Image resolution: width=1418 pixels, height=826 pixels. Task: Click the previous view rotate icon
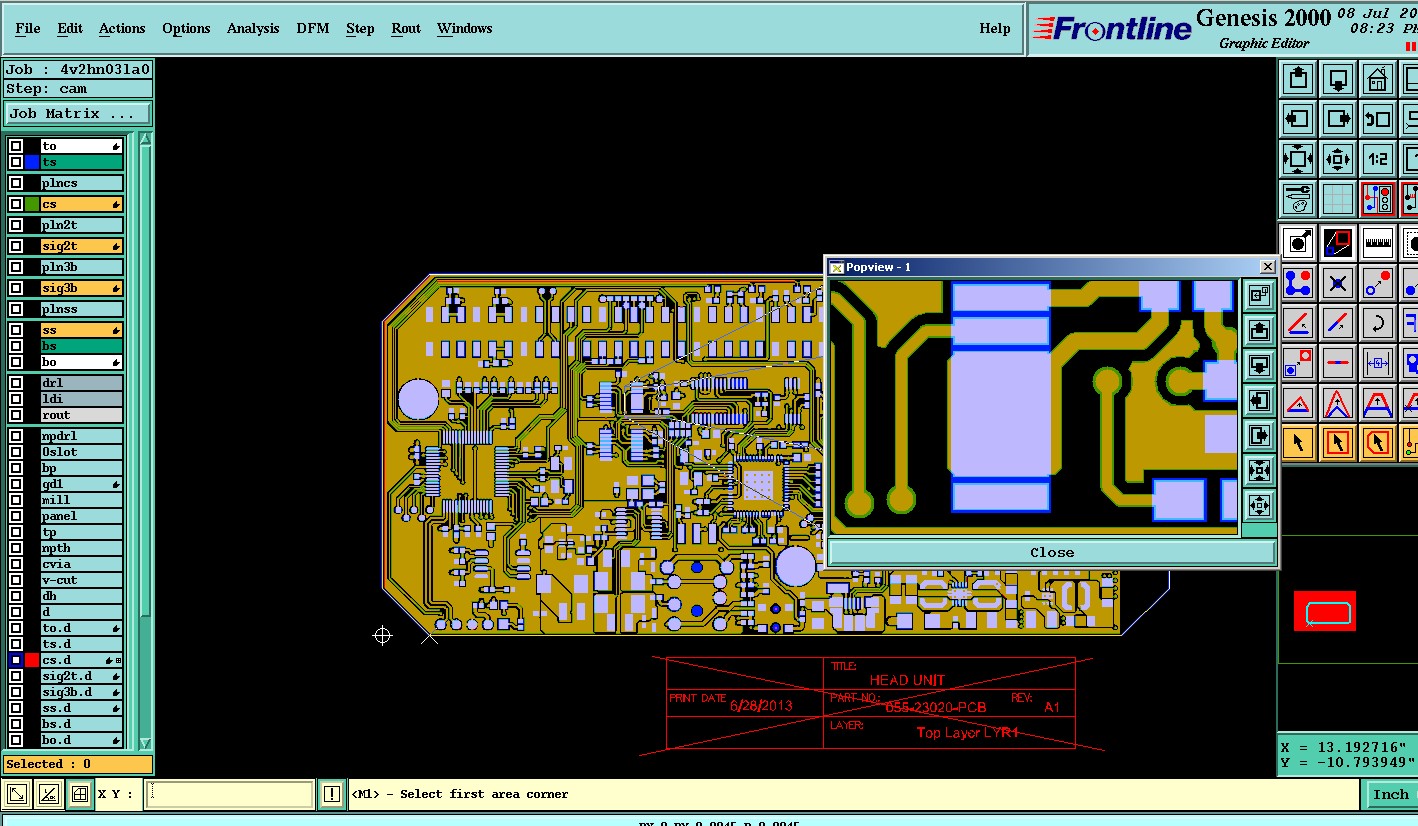pyautogui.click(x=1378, y=119)
